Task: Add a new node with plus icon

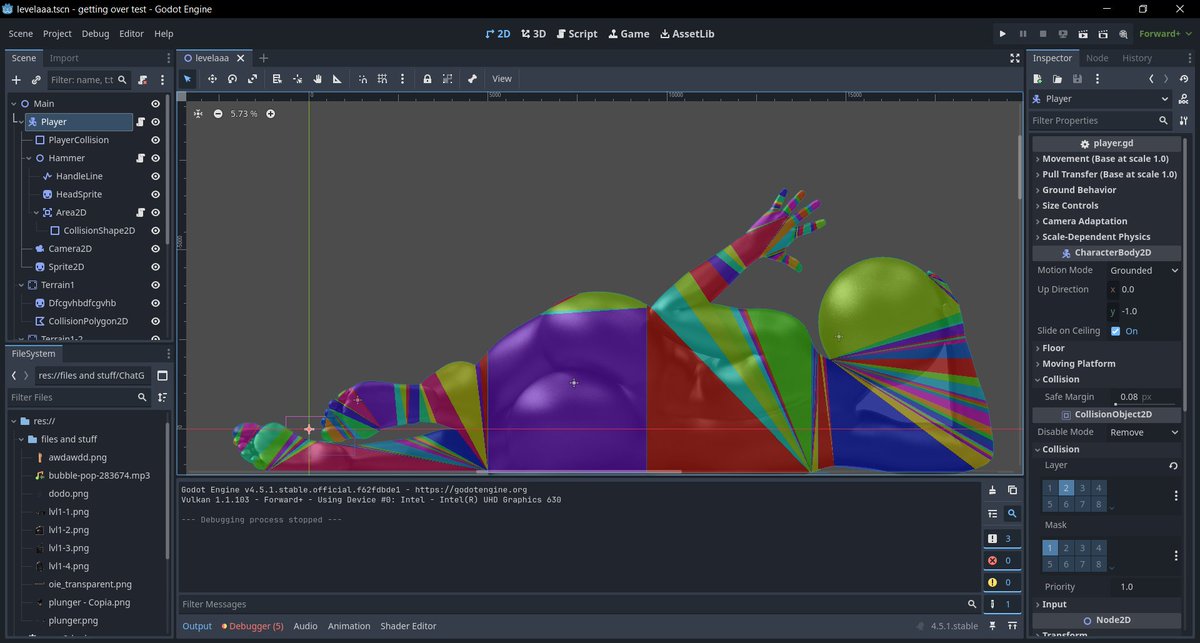Action: [x=16, y=79]
